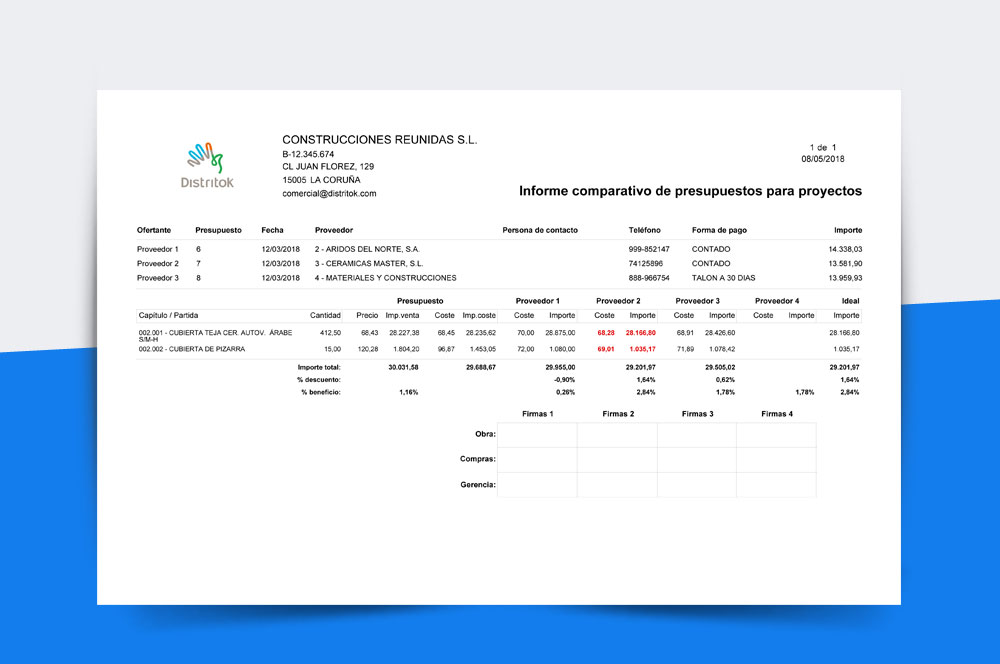Click the 'Persona de contacto' column header

(540, 230)
